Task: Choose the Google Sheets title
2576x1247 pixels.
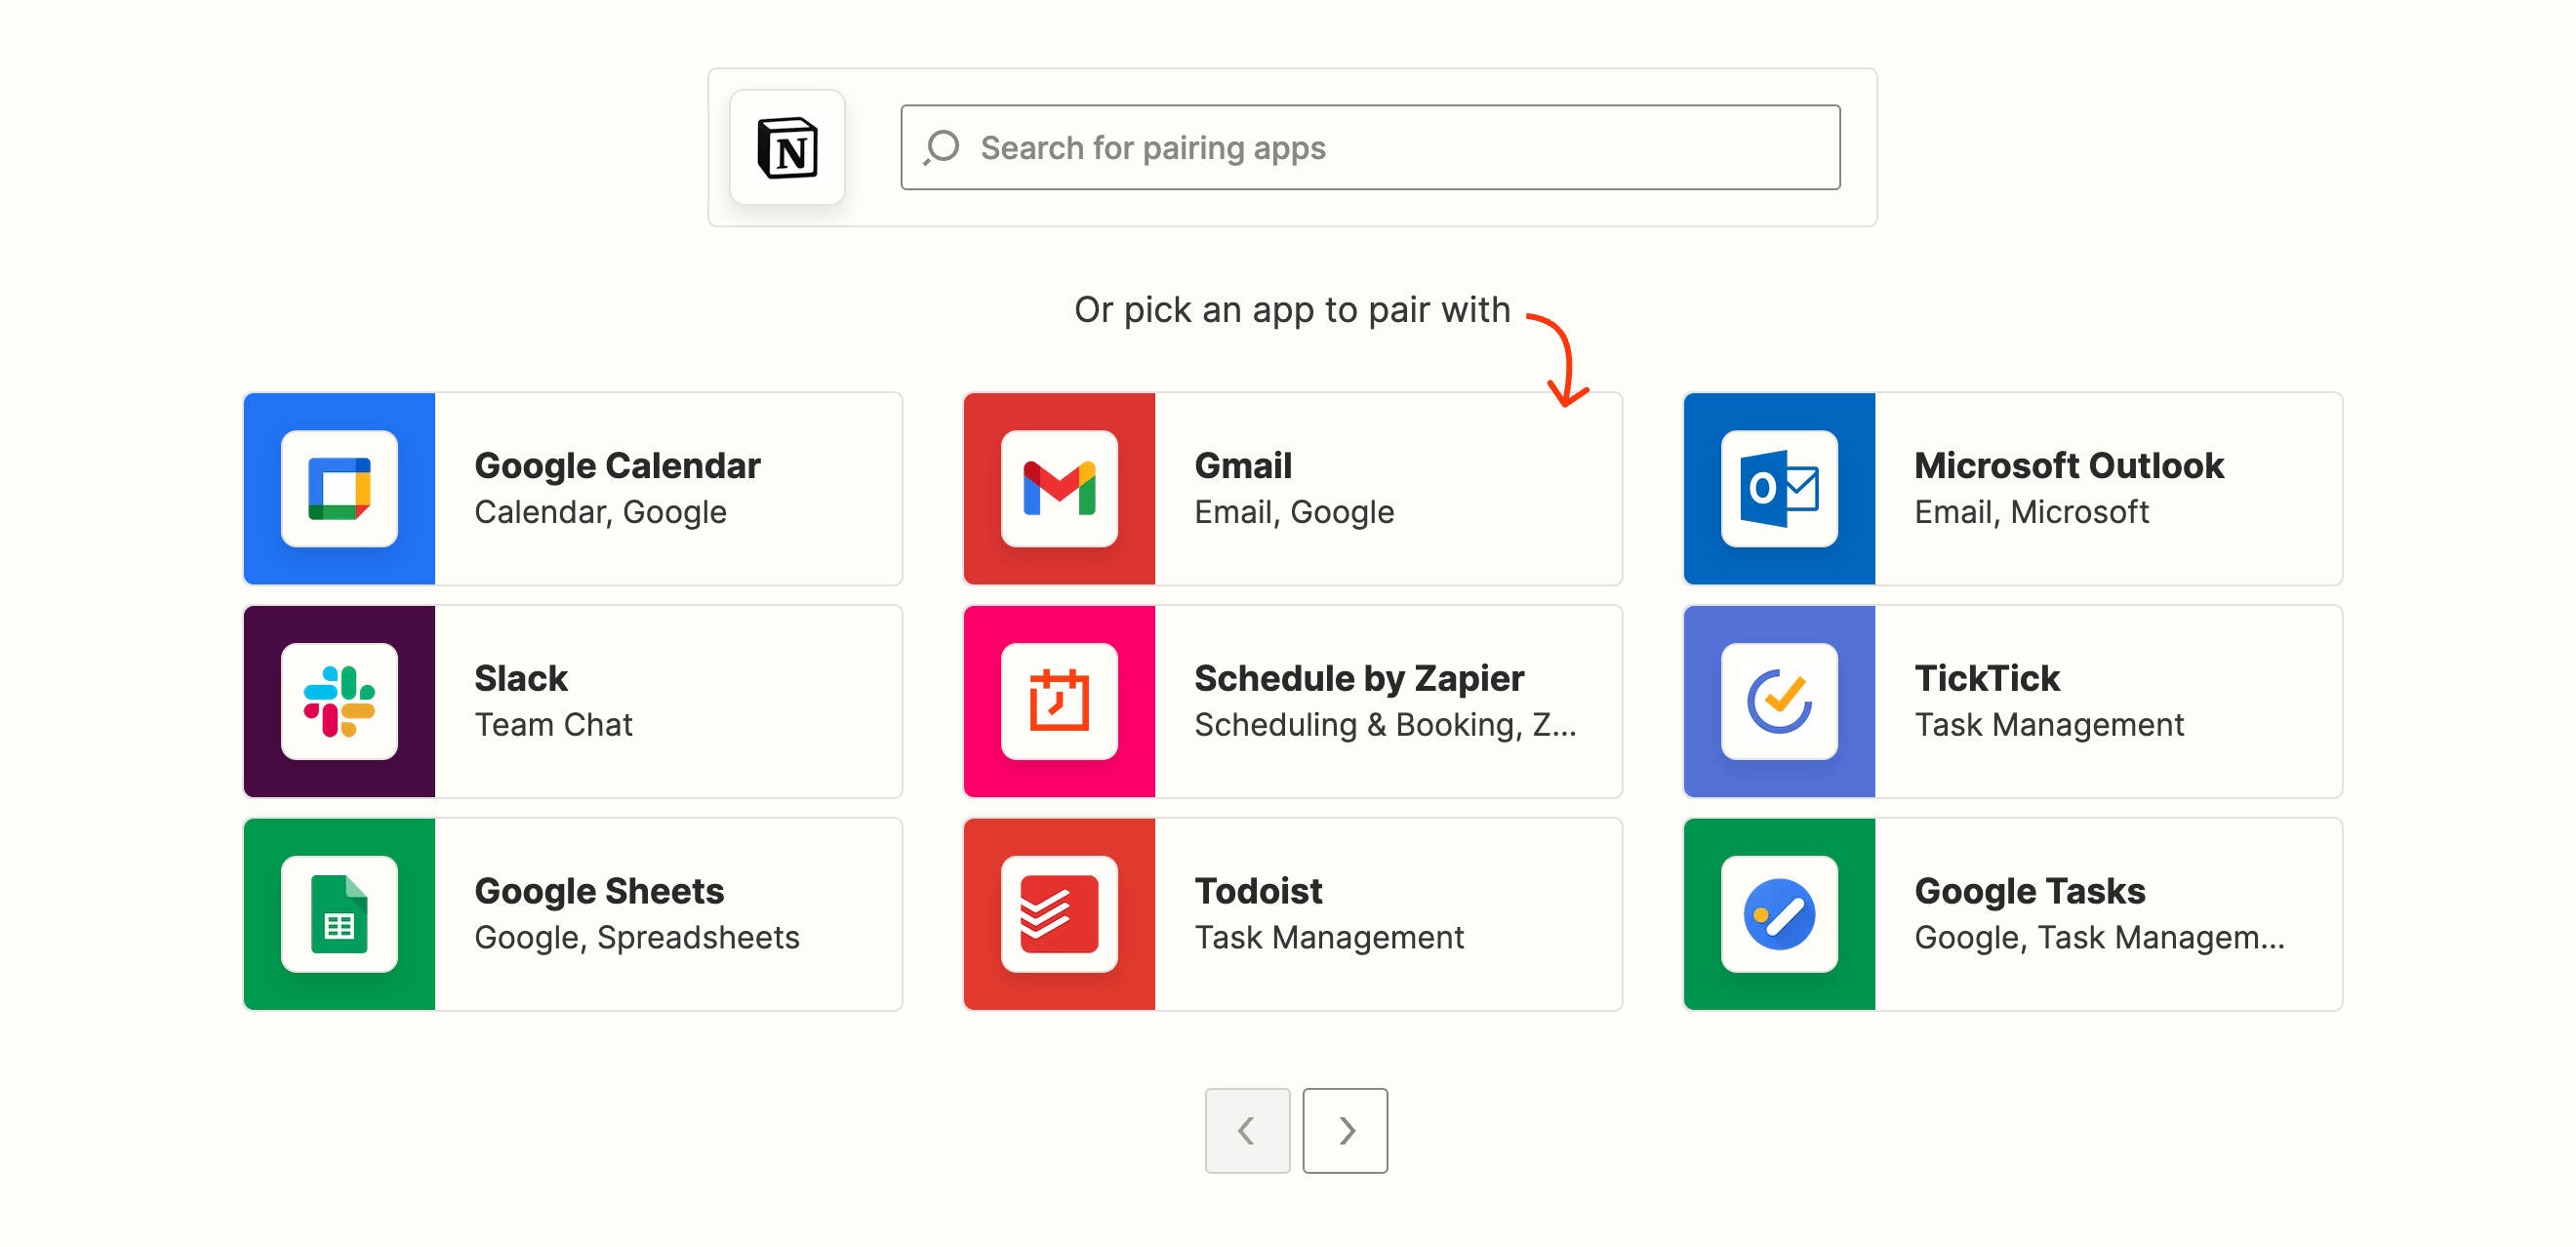Action: [x=599, y=891]
